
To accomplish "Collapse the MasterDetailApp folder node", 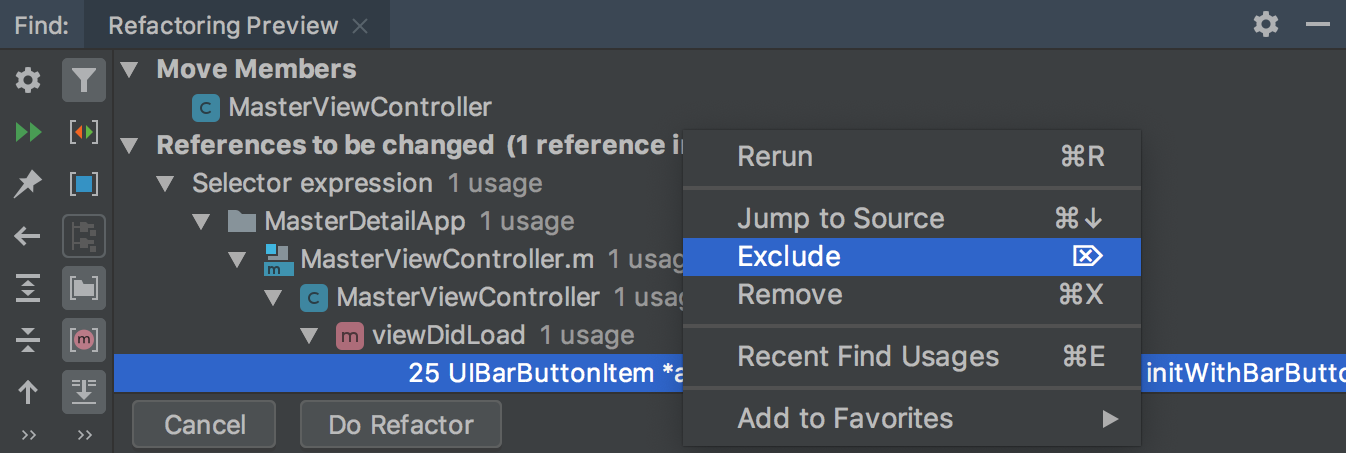I will coord(201,220).
